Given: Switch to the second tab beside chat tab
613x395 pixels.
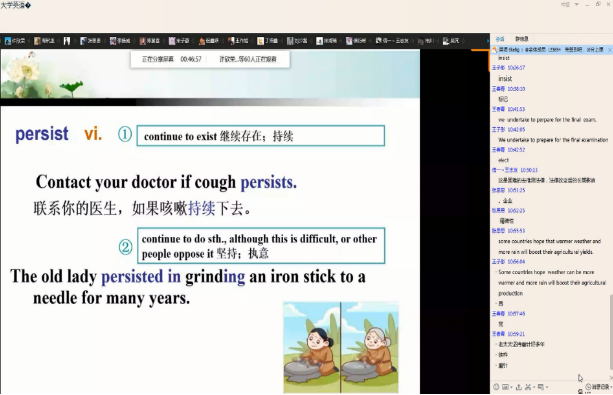Looking at the screenshot, I should [x=522, y=39].
